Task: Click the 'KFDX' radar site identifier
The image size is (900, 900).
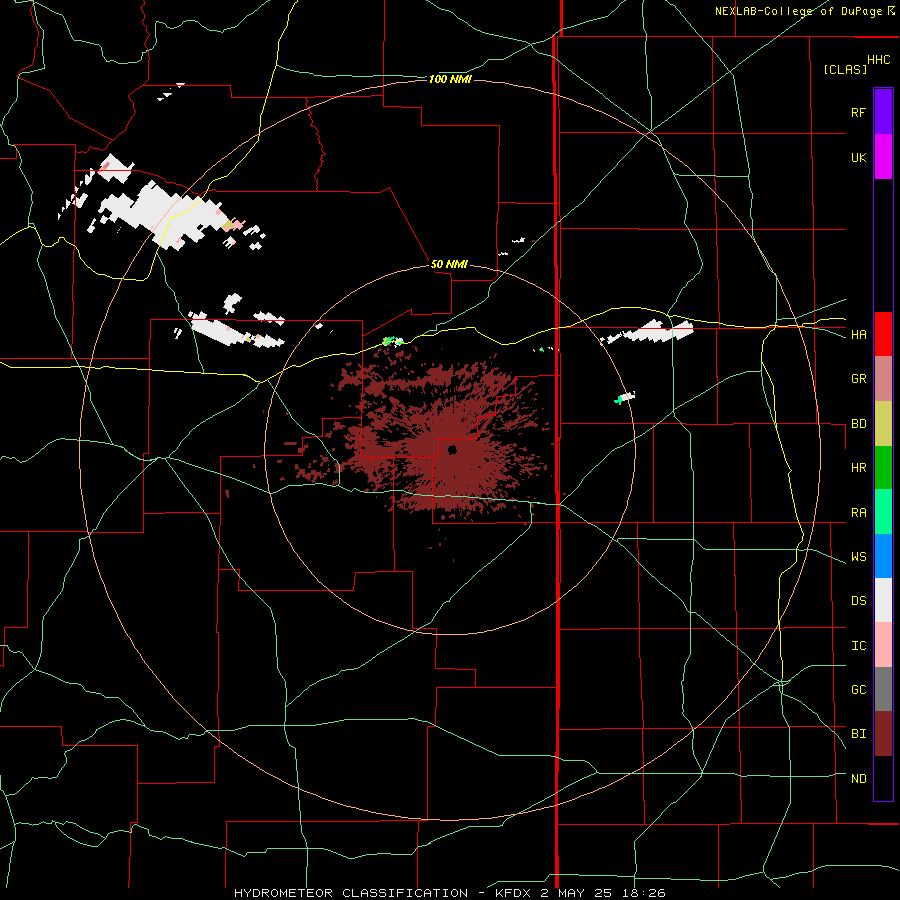Action: [514, 893]
